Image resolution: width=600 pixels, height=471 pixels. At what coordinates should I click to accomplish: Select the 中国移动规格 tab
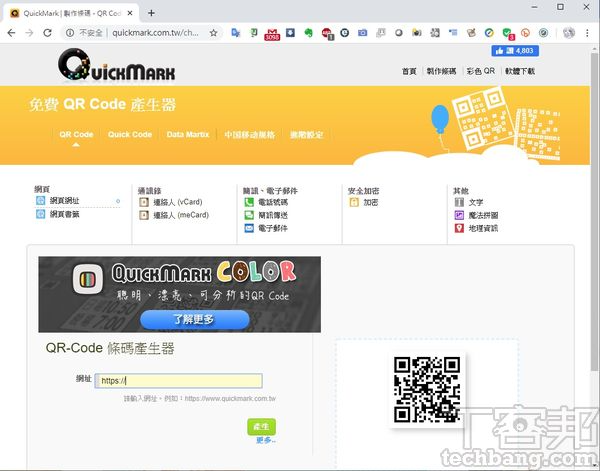[x=249, y=135]
